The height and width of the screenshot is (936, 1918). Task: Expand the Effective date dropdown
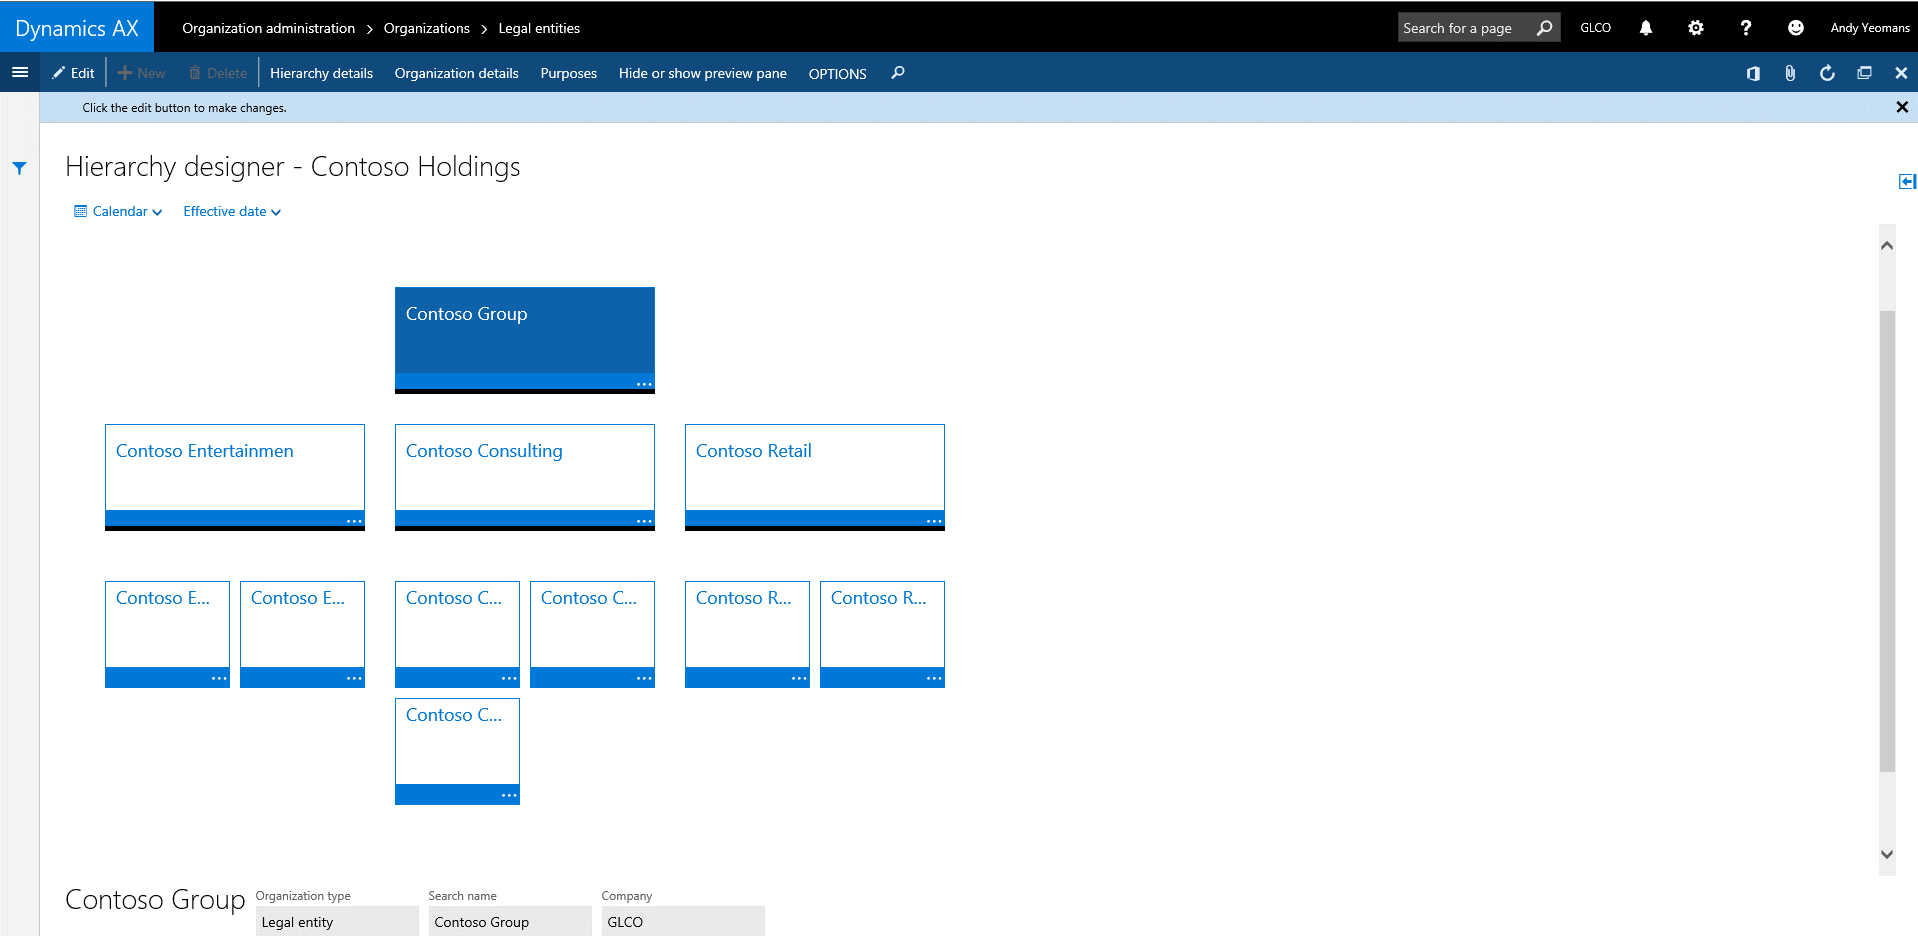[x=232, y=211]
